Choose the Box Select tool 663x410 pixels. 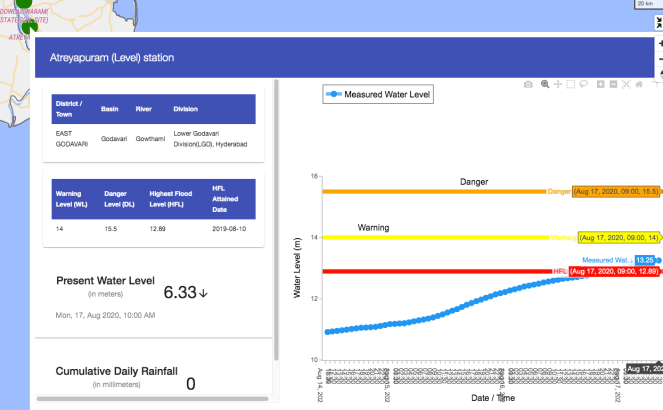point(570,85)
